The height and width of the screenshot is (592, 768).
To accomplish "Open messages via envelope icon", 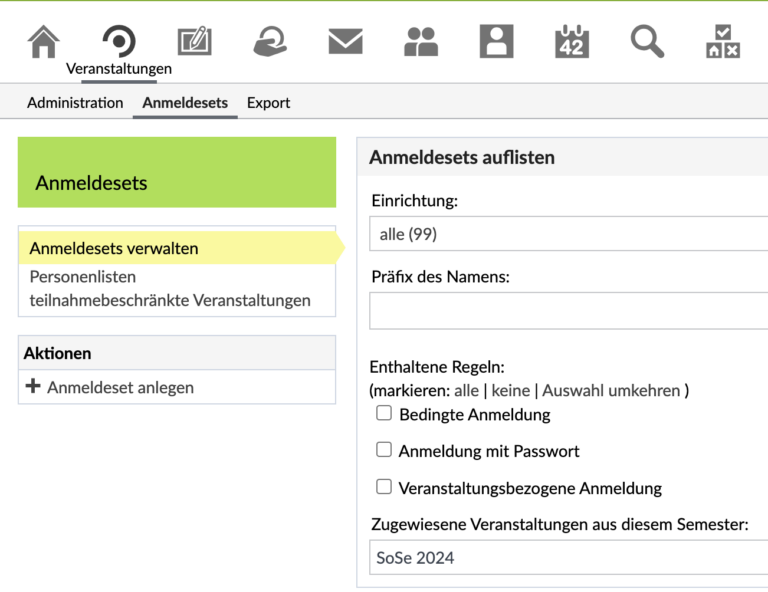I will pyautogui.click(x=345, y=41).
